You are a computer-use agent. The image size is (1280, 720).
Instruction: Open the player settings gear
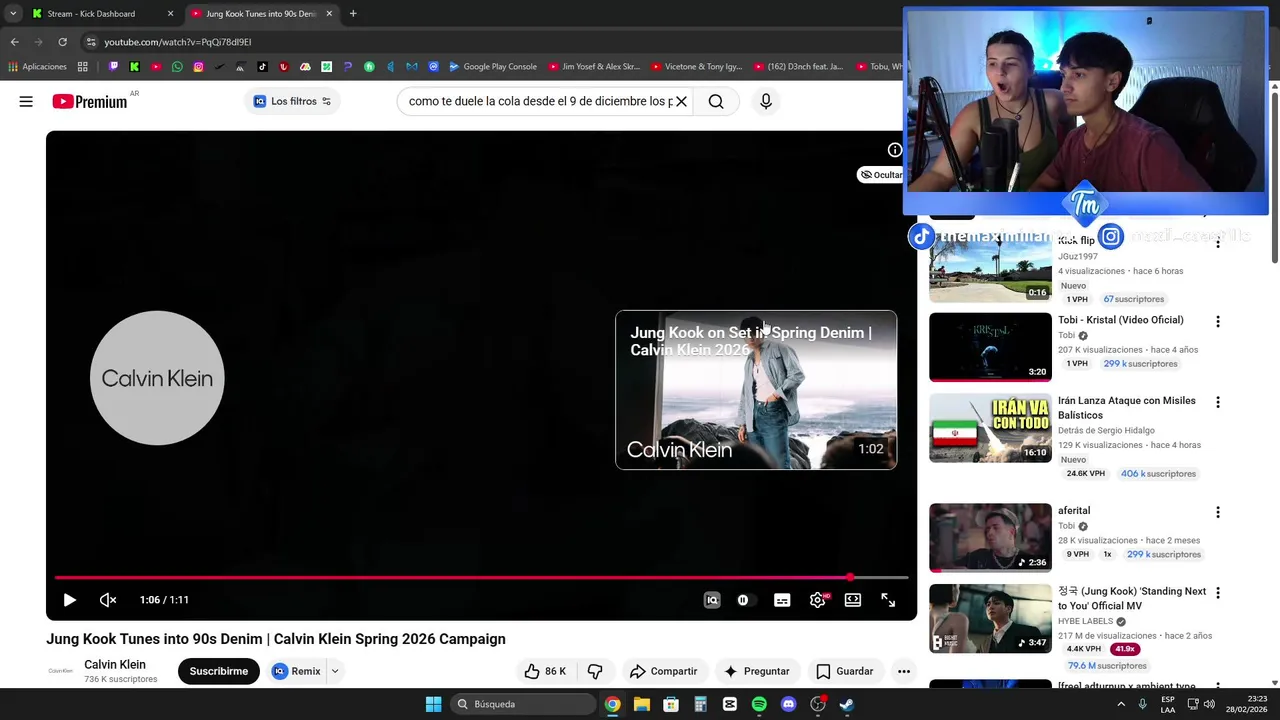818,600
